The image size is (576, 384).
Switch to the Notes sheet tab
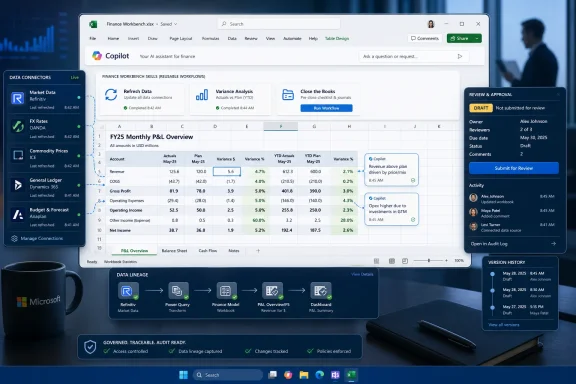pyautogui.click(x=234, y=251)
